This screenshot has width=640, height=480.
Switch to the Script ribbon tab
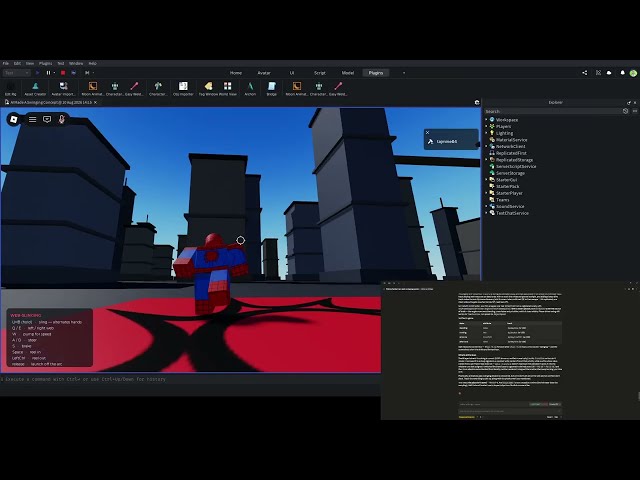click(x=320, y=73)
